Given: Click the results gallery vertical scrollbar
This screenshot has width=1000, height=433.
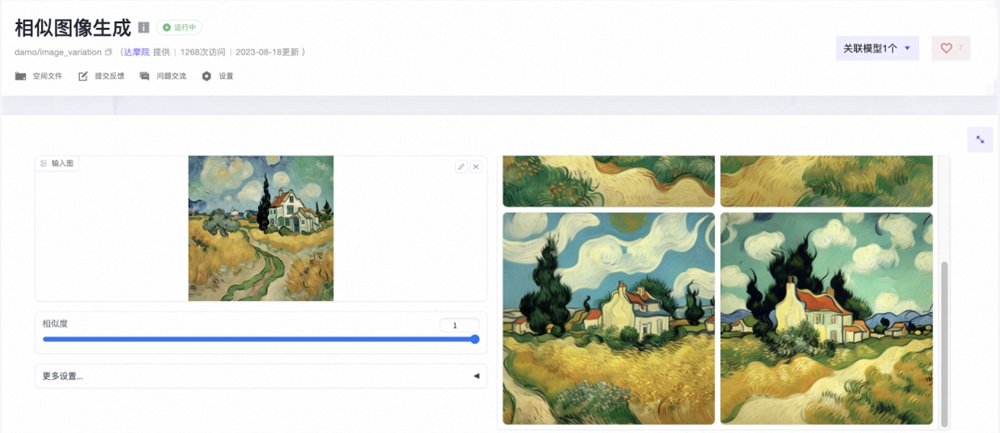Looking at the screenshot, I should pyautogui.click(x=944, y=340).
